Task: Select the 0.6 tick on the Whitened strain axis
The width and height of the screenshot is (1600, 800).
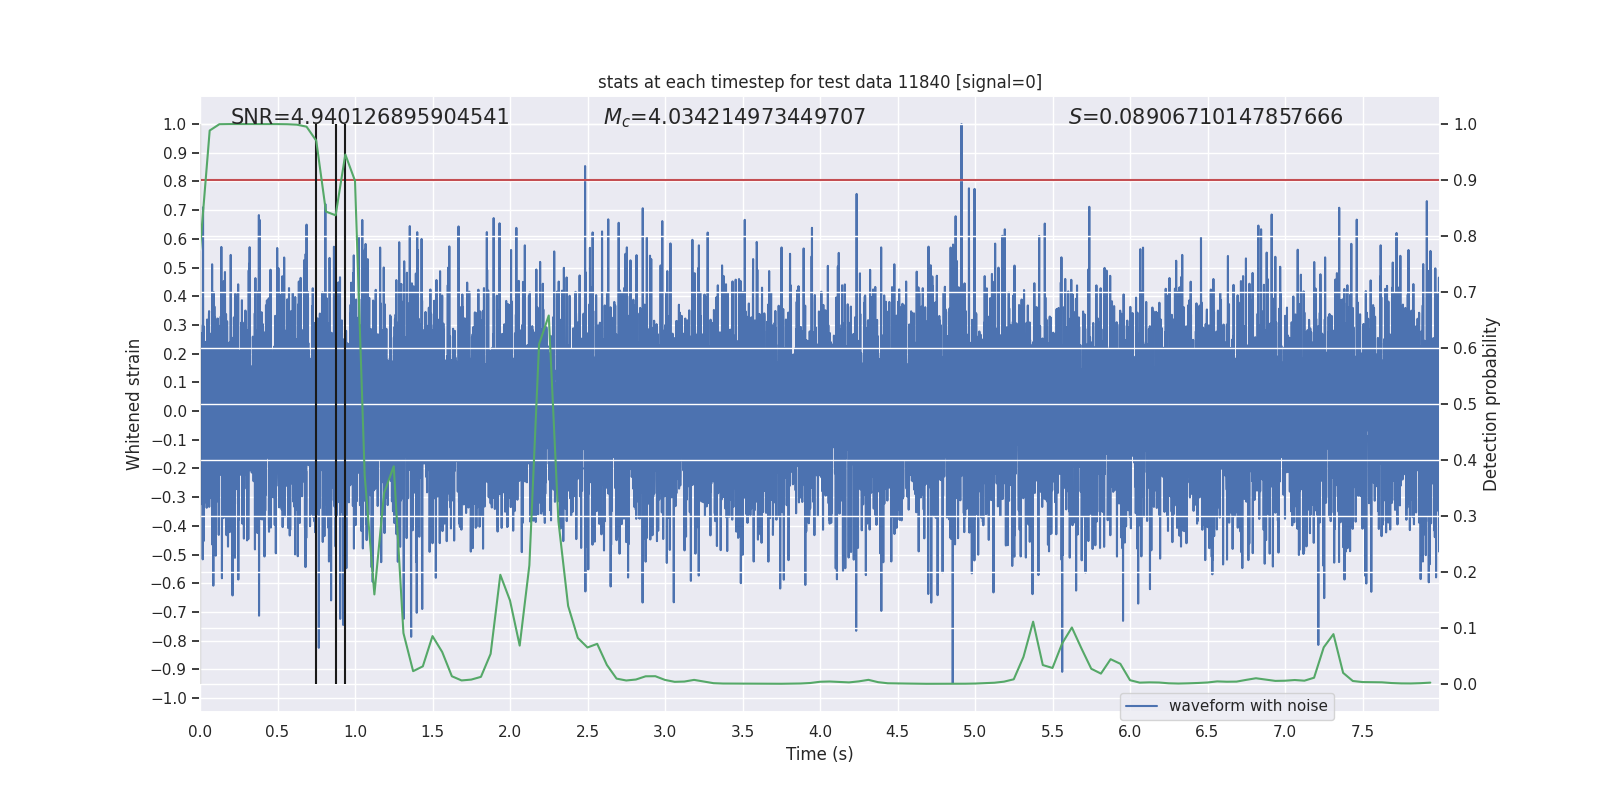Action: (x=175, y=239)
